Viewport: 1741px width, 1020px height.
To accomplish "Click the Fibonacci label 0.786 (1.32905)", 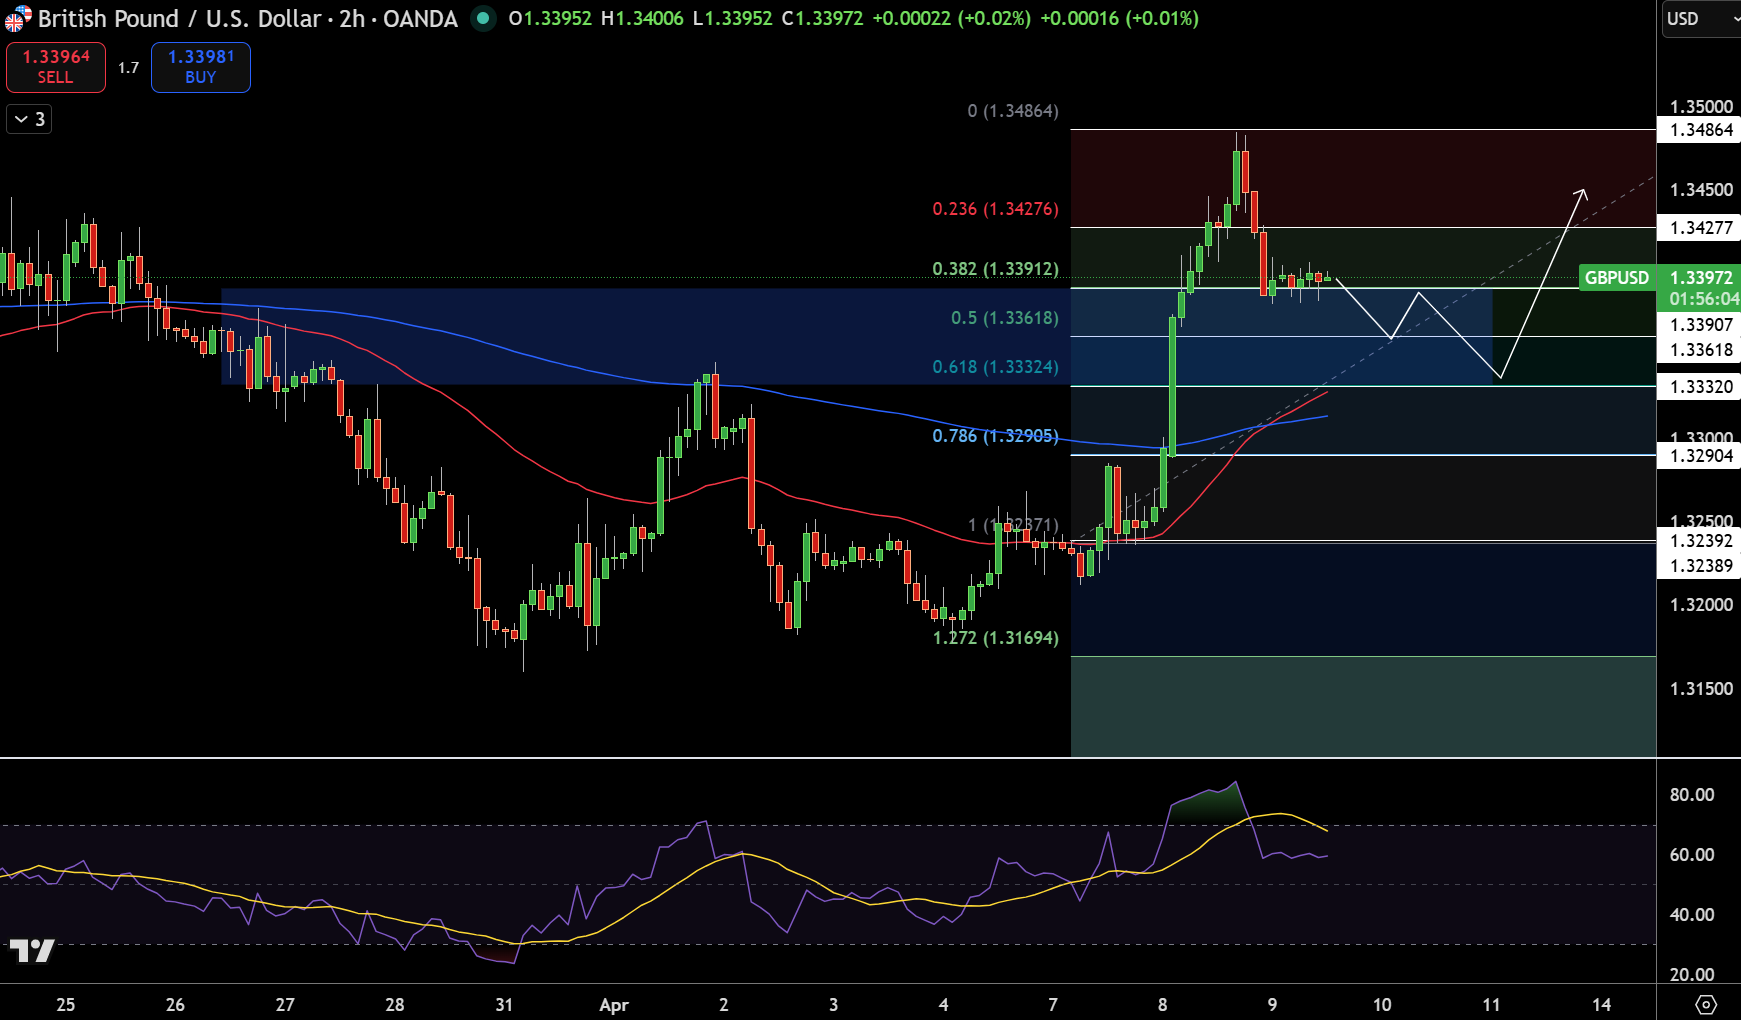I will click(995, 436).
